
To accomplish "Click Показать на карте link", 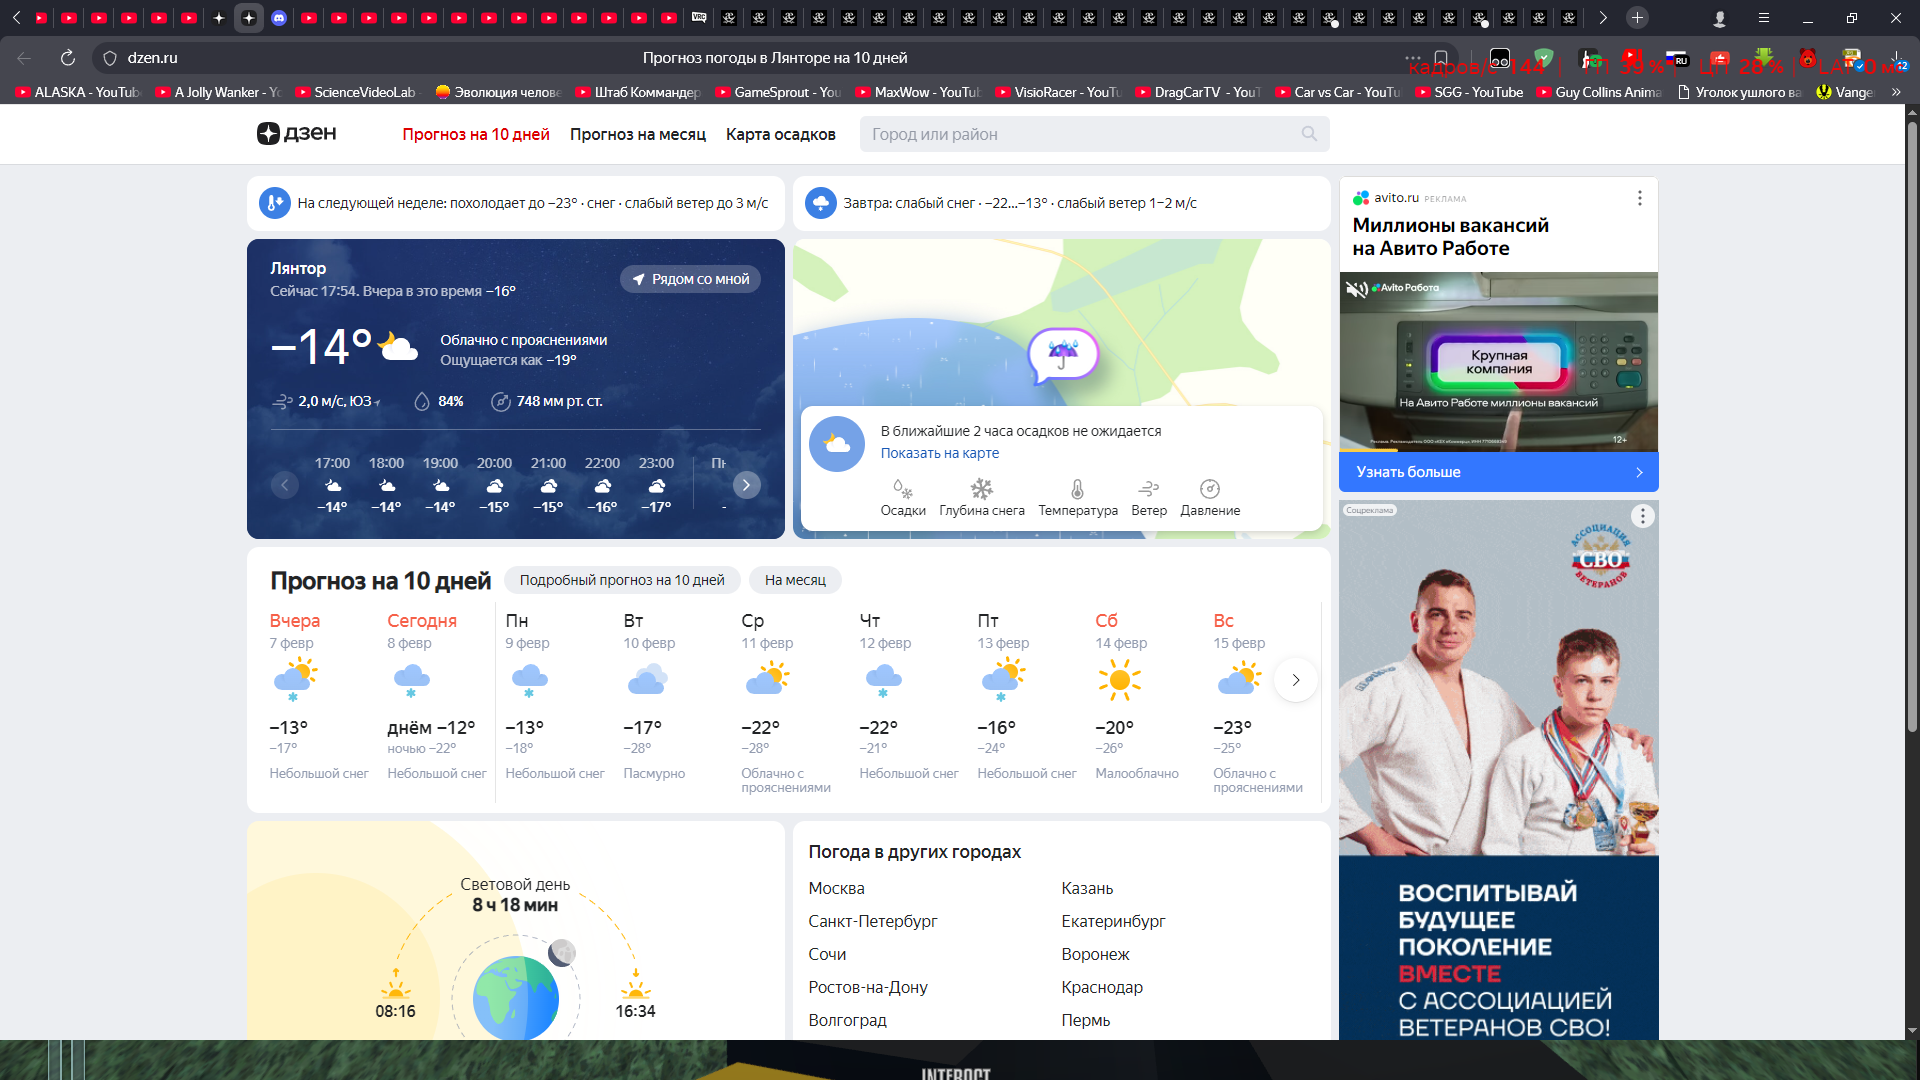I will [939, 453].
